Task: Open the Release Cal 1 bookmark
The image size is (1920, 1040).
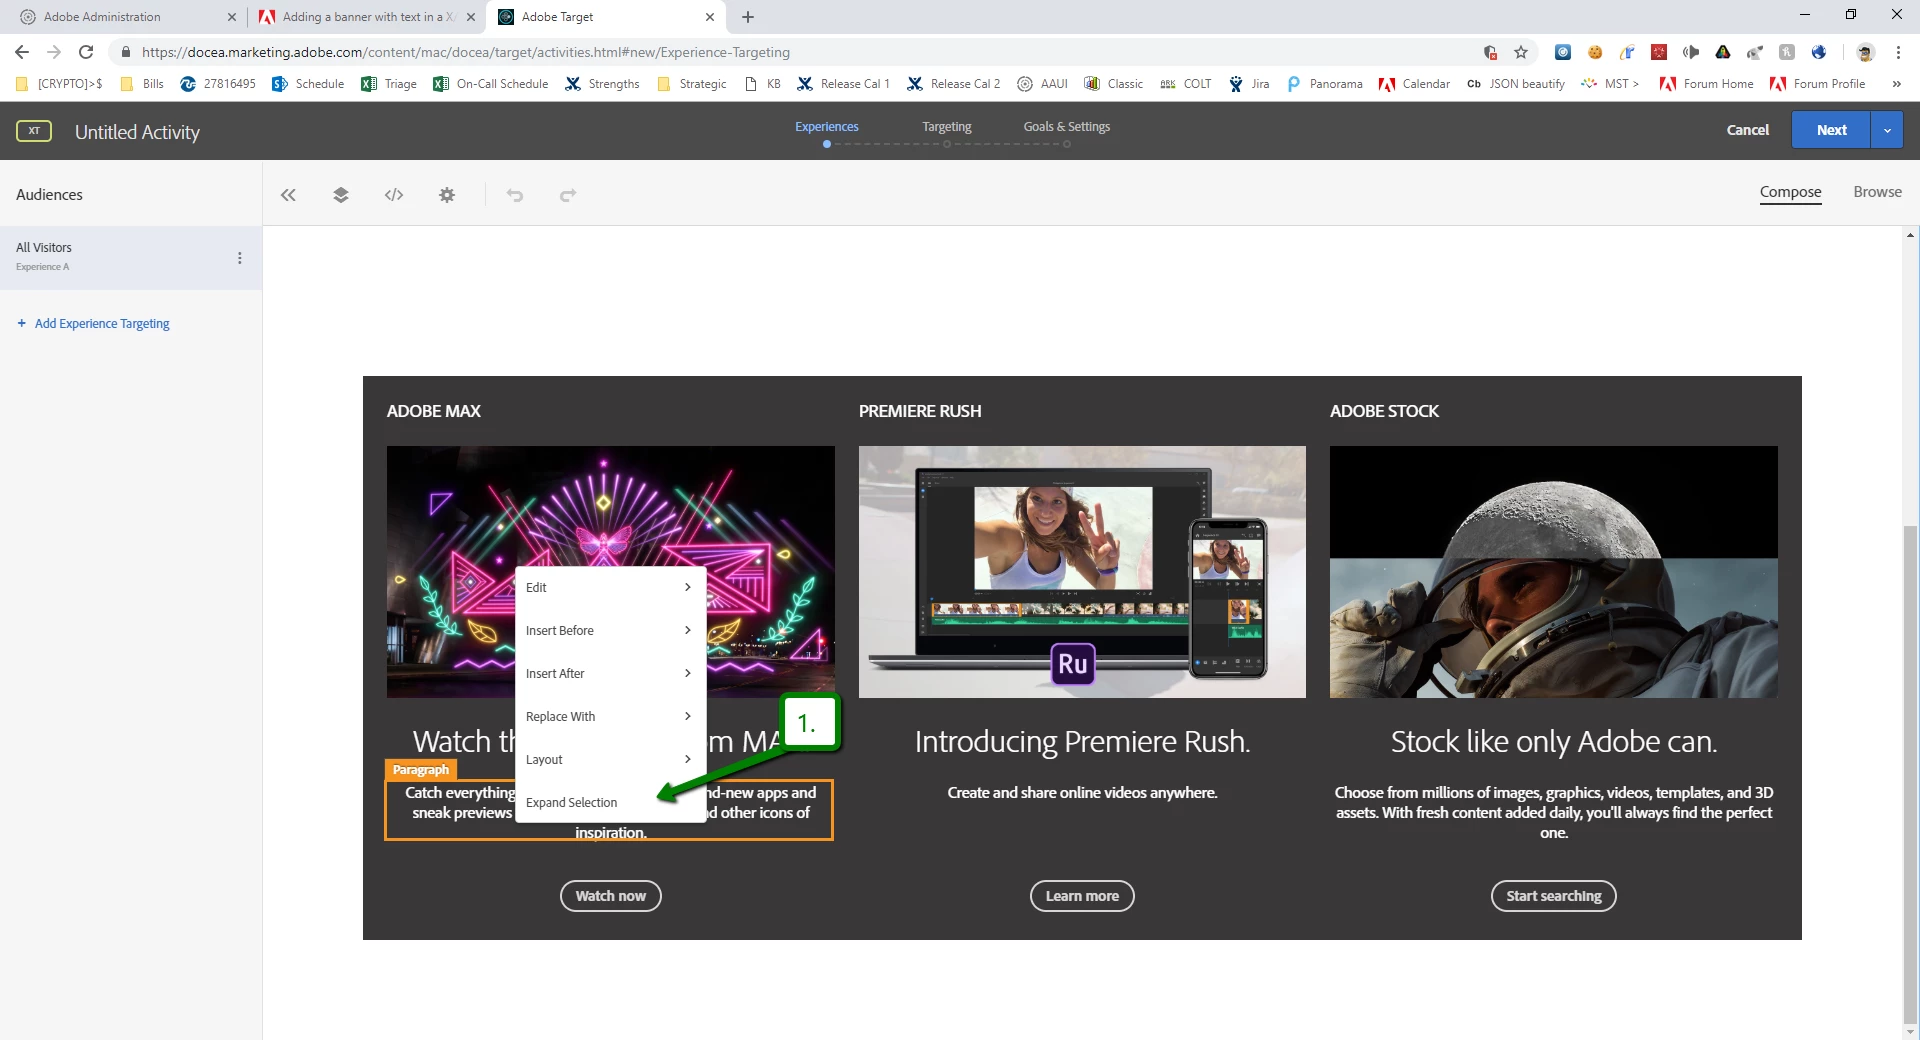Action: 843,84
